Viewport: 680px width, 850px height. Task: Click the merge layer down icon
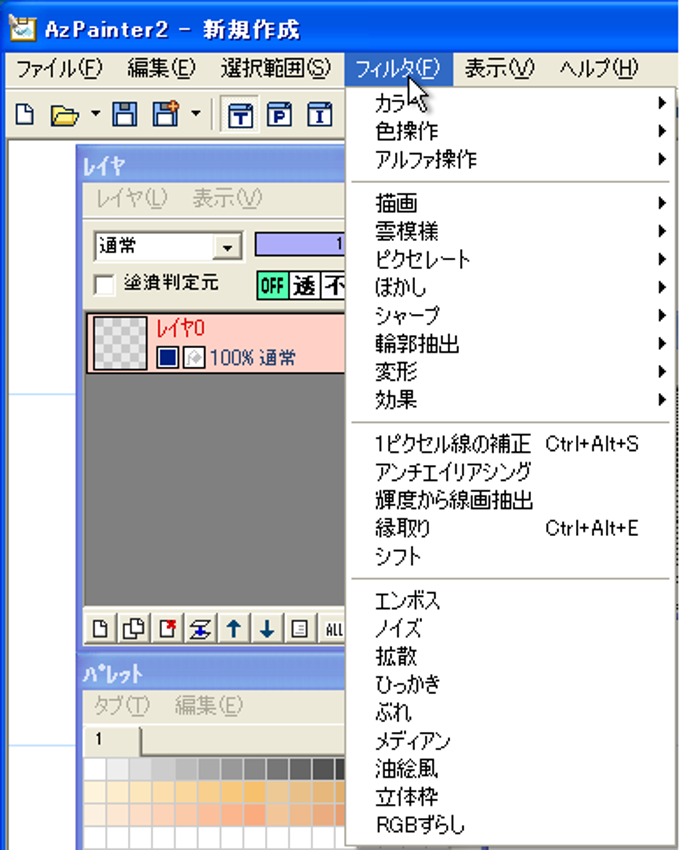click(200, 629)
